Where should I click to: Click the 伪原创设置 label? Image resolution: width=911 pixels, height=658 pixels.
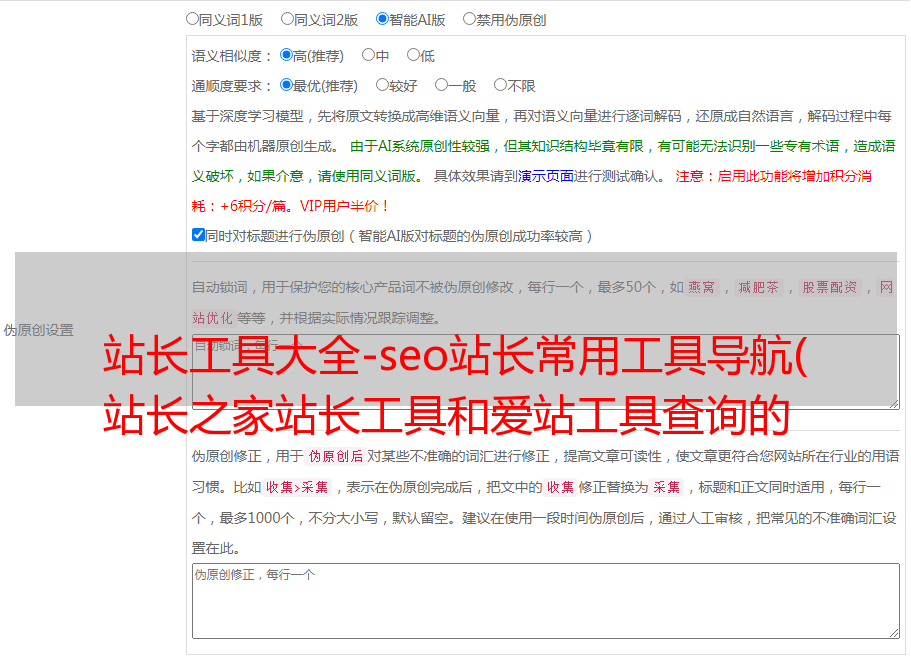click(x=38, y=330)
